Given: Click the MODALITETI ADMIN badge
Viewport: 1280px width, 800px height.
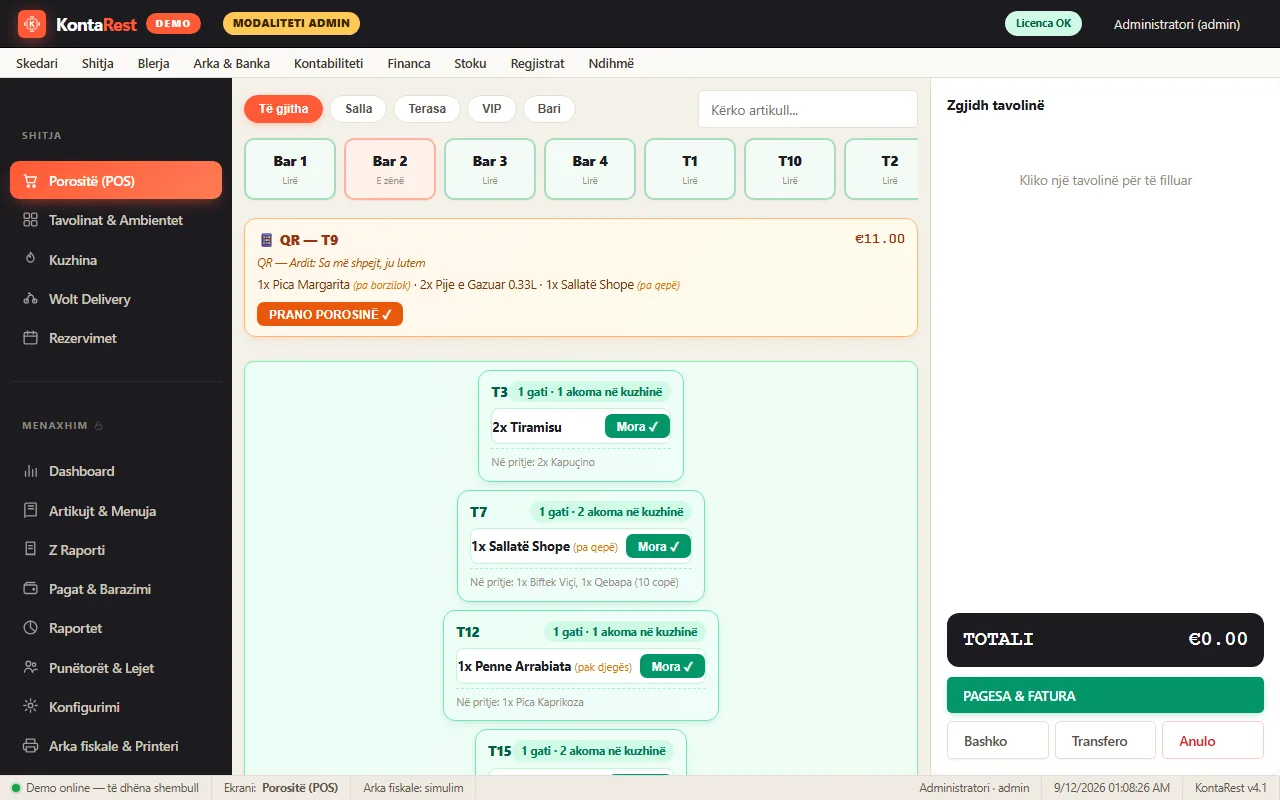Looking at the screenshot, I should click(x=291, y=24).
